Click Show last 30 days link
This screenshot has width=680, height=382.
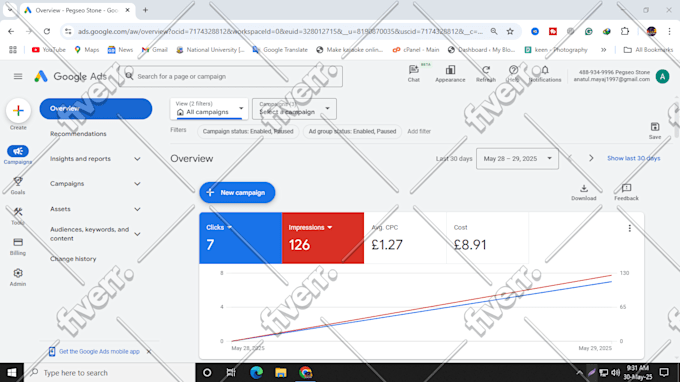pos(634,158)
